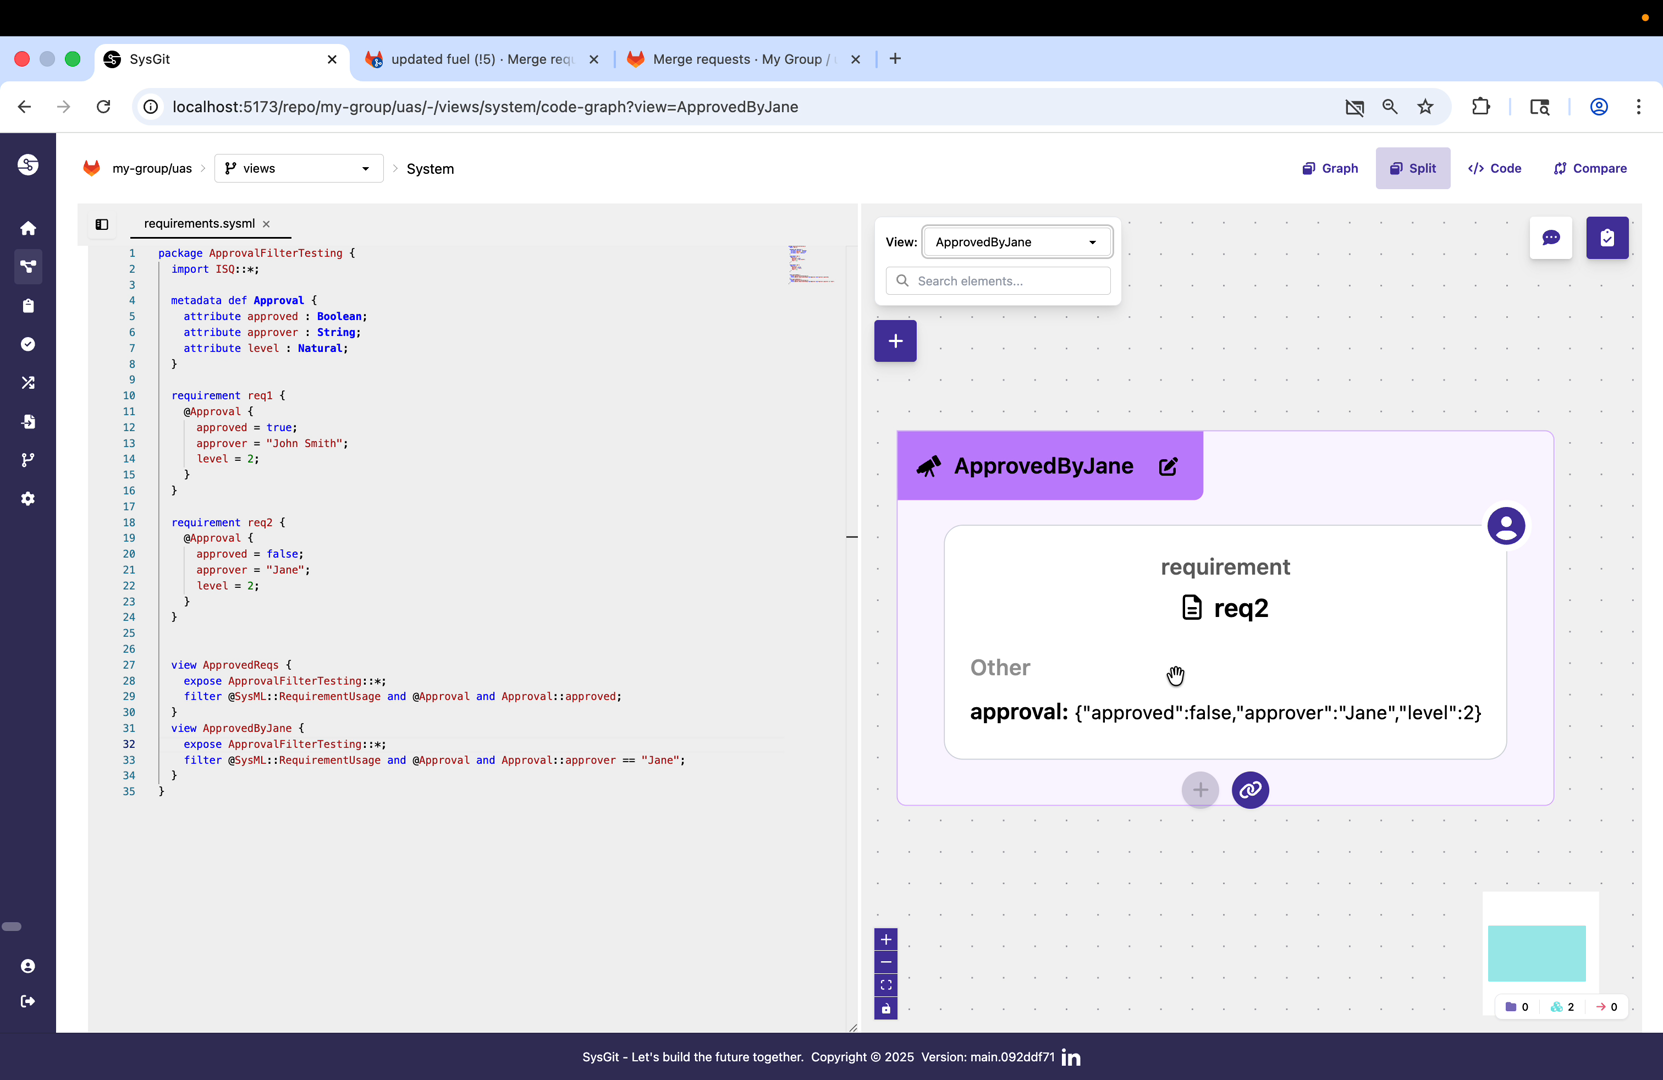Open the comments bubble above the canvas

[x=1551, y=238]
